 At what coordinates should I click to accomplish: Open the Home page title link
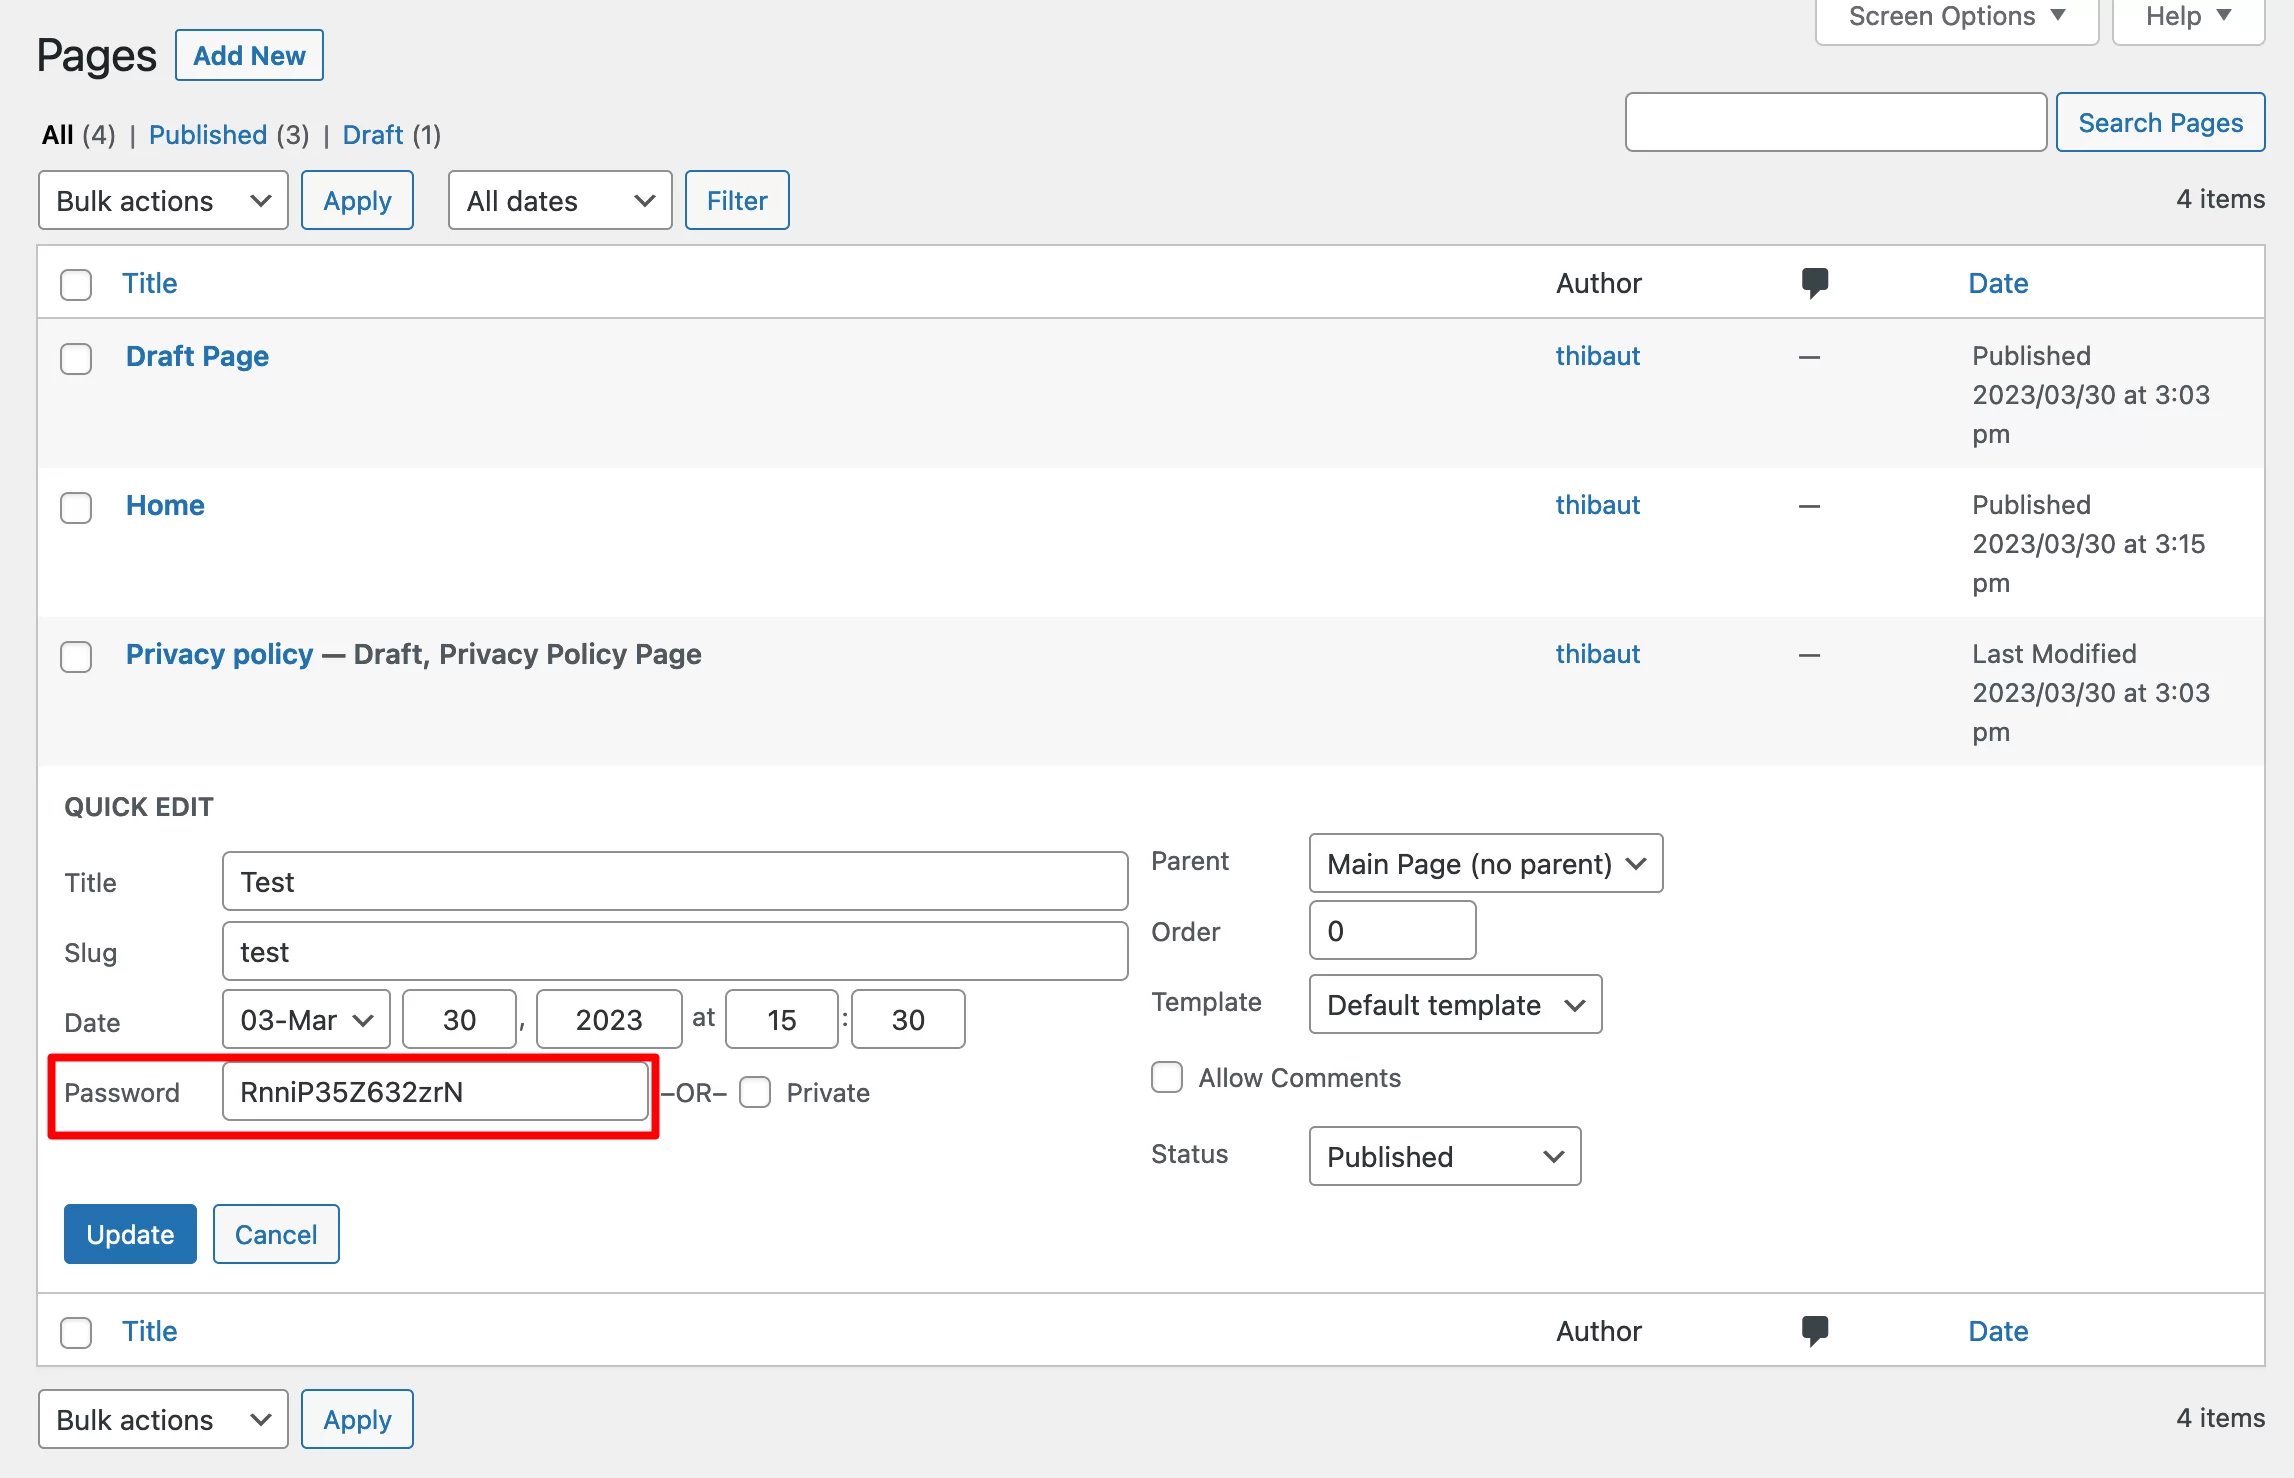point(165,505)
